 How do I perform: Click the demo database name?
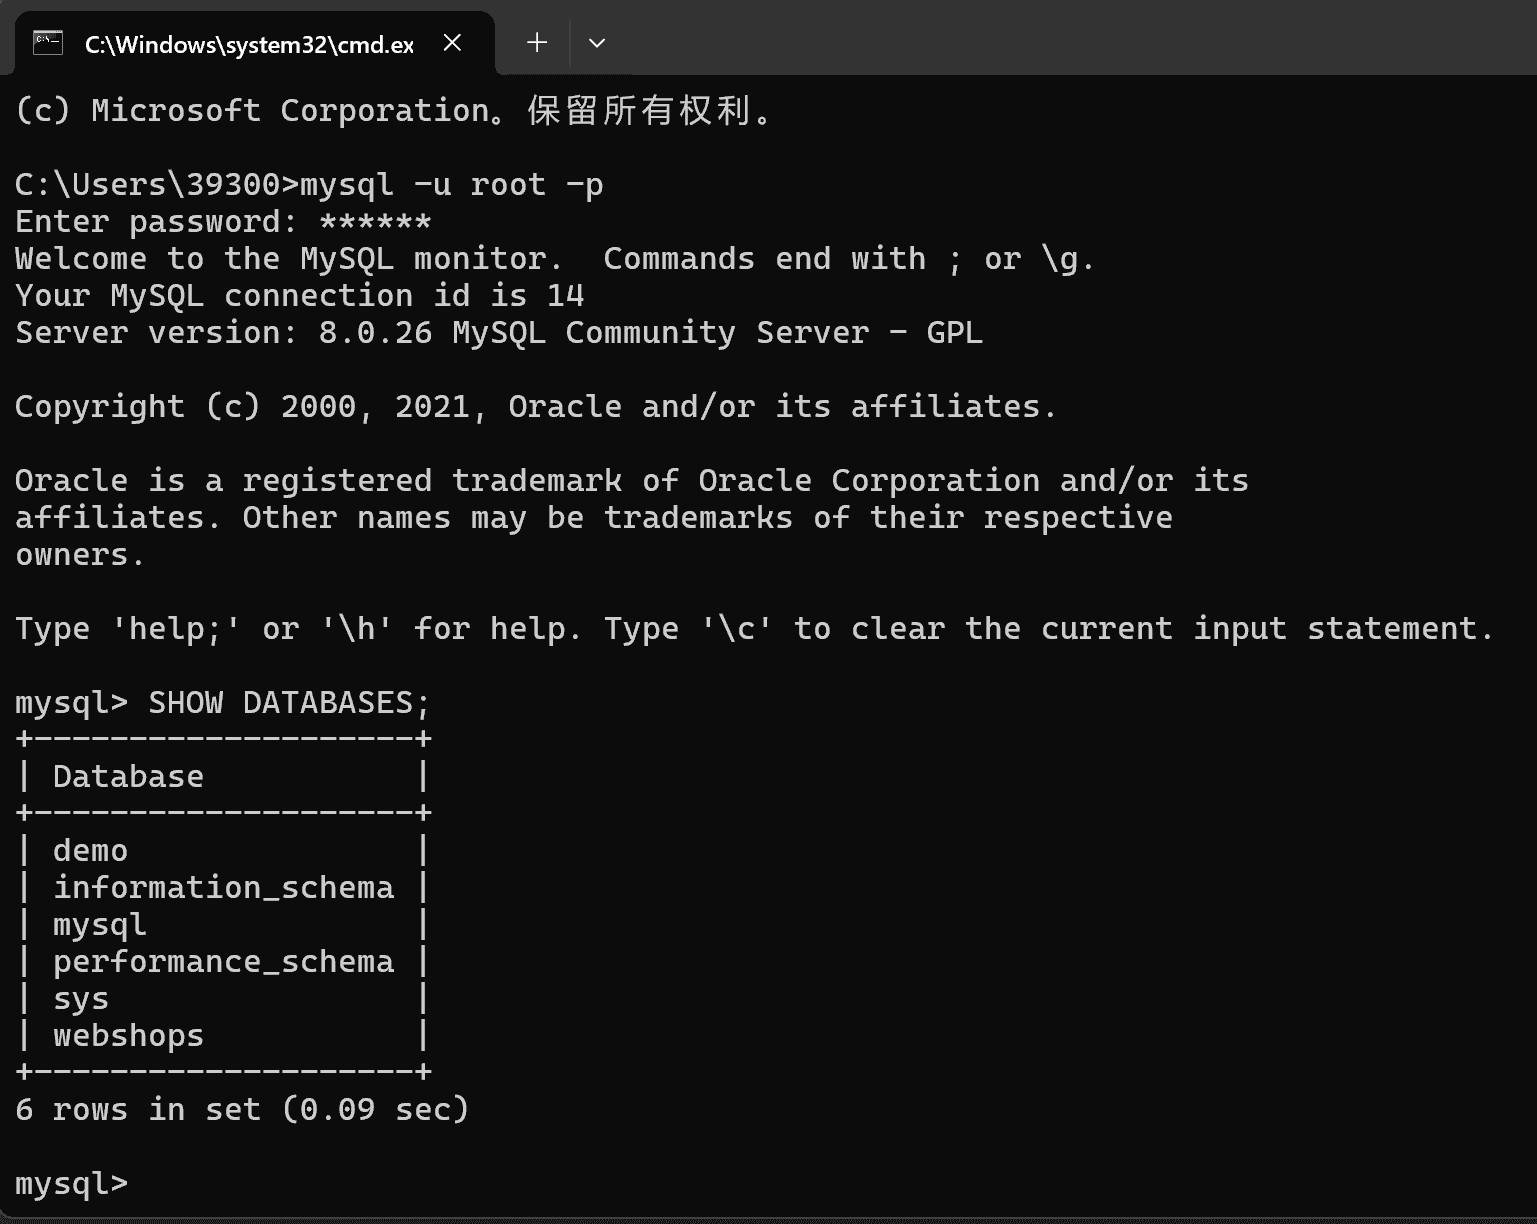click(90, 851)
